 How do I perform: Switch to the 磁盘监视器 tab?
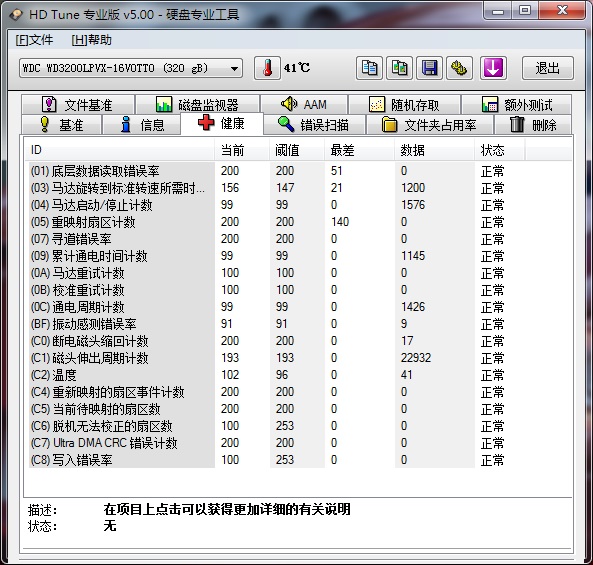point(197,104)
